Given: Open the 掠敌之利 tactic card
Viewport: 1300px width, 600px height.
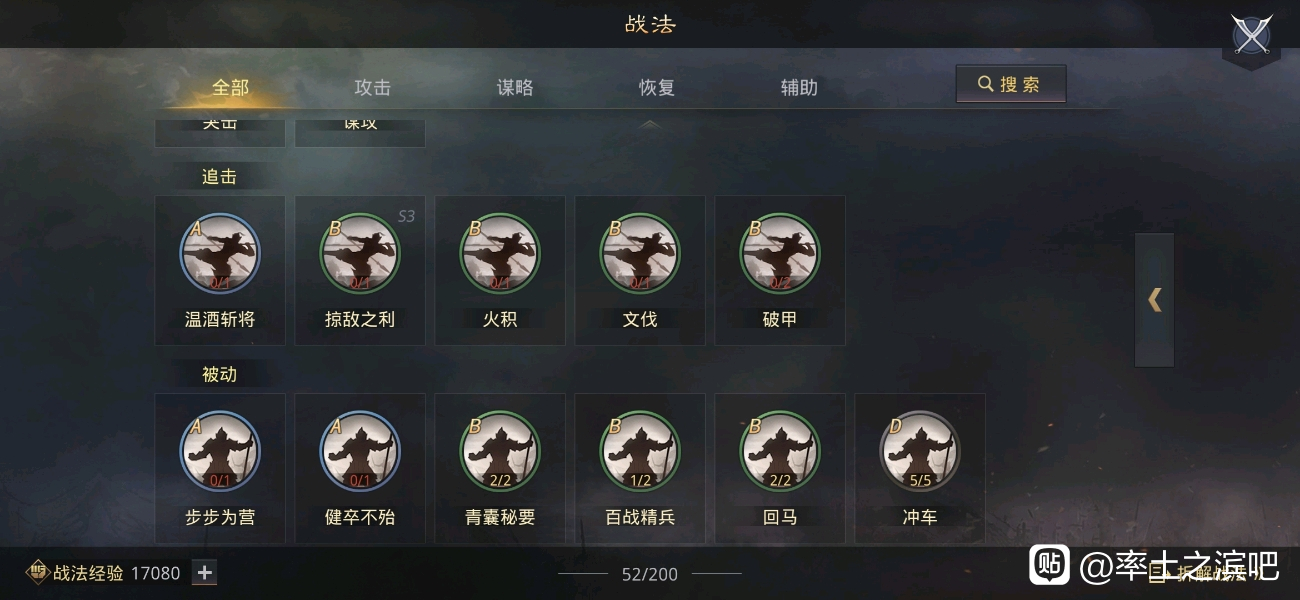Looking at the screenshot, I should pos(360,270).
